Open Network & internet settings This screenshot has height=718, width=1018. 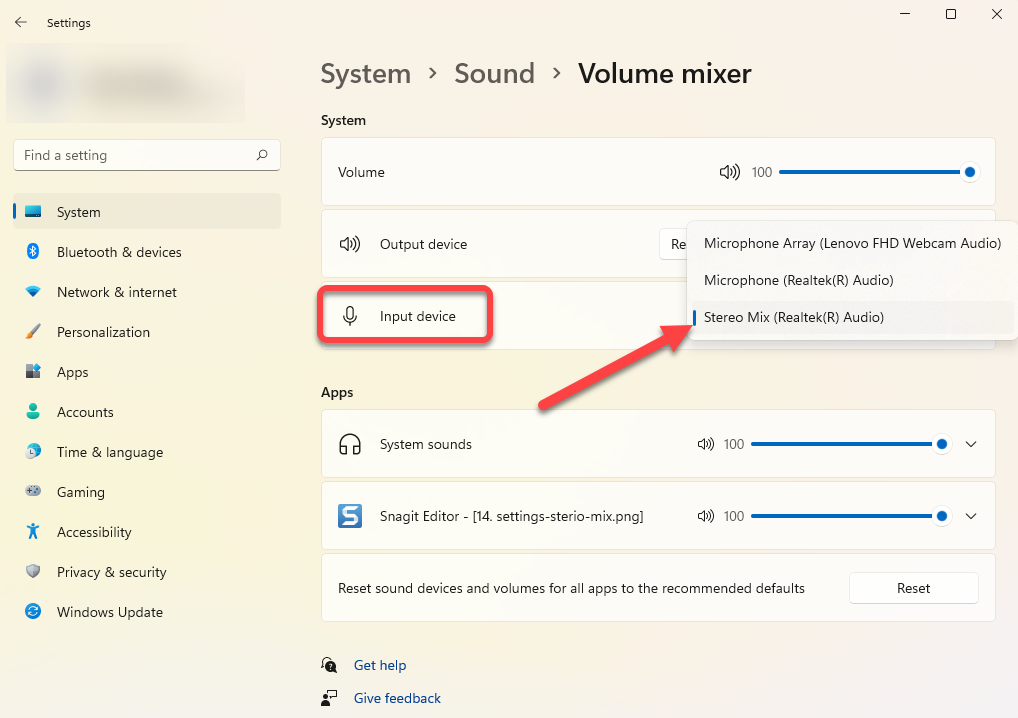point(116,292)
